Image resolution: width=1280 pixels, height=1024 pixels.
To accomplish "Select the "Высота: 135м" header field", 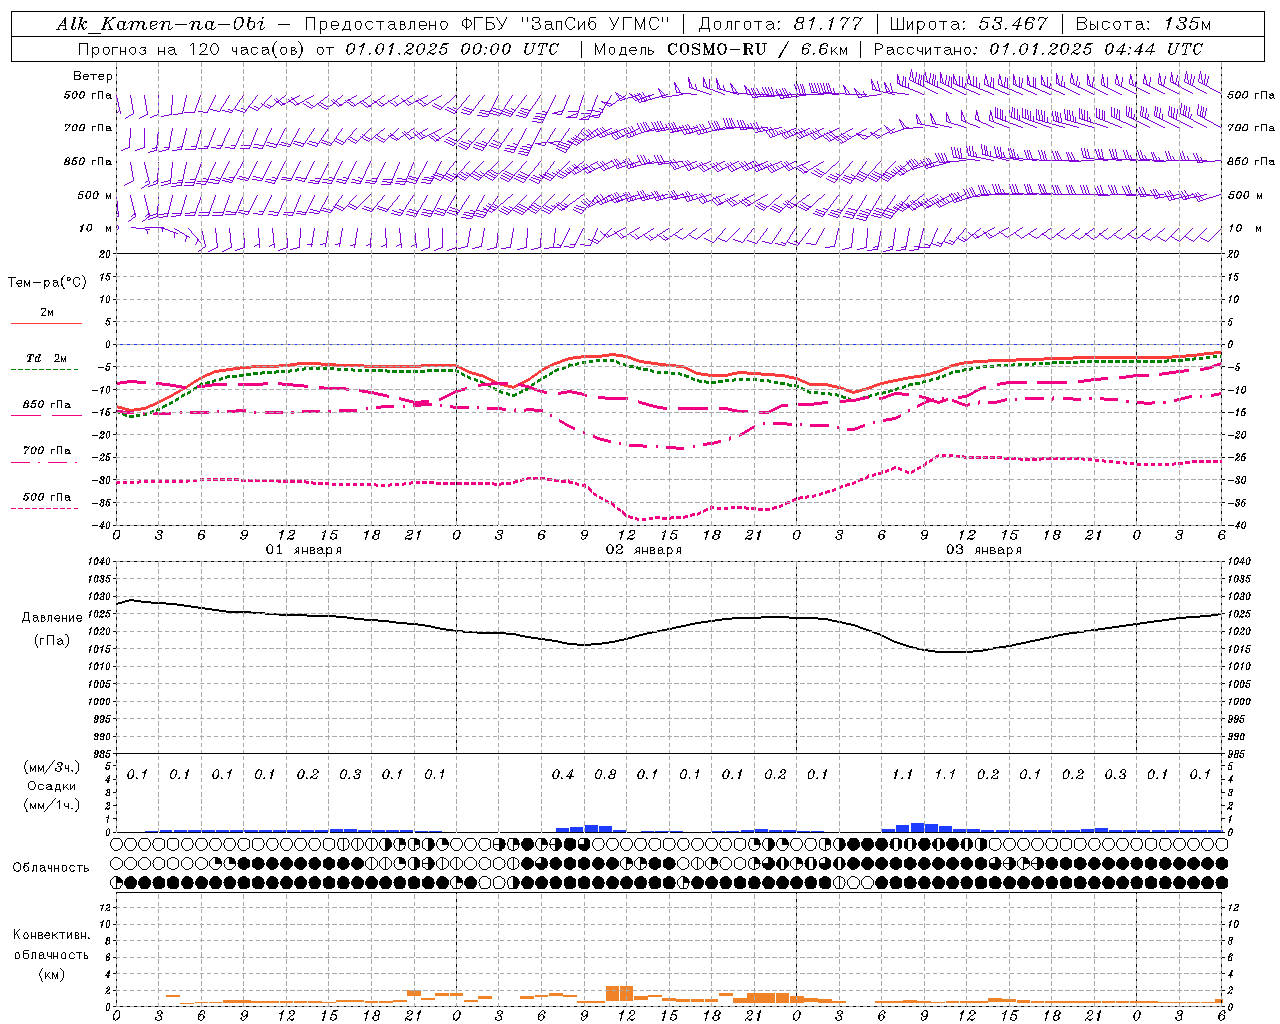I will (1142, 24).
